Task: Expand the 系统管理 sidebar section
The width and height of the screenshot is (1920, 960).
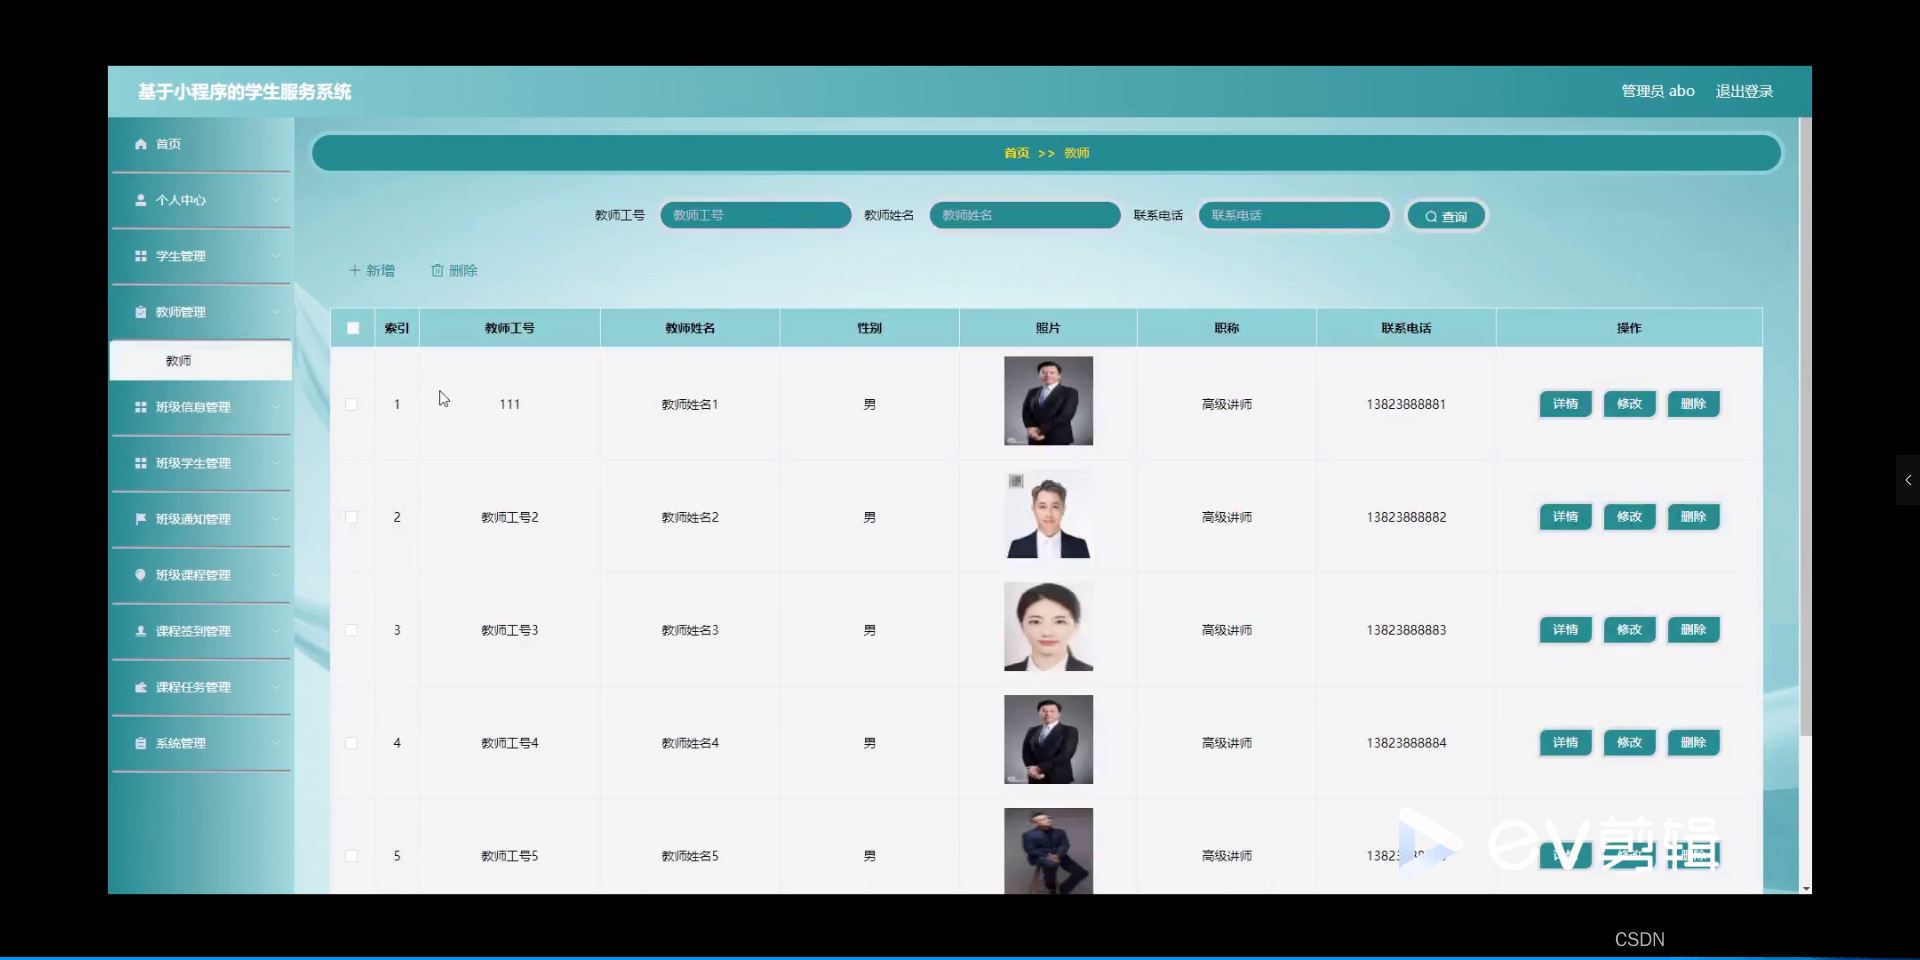Action: (x=278, y=743)
